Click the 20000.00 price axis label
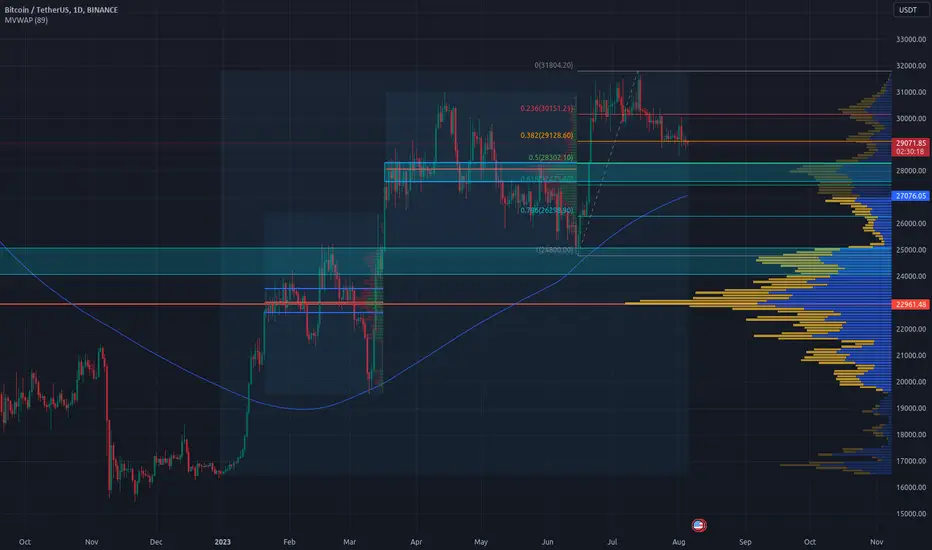This screenshot has width=932, height=550. (x=911, y=382)
